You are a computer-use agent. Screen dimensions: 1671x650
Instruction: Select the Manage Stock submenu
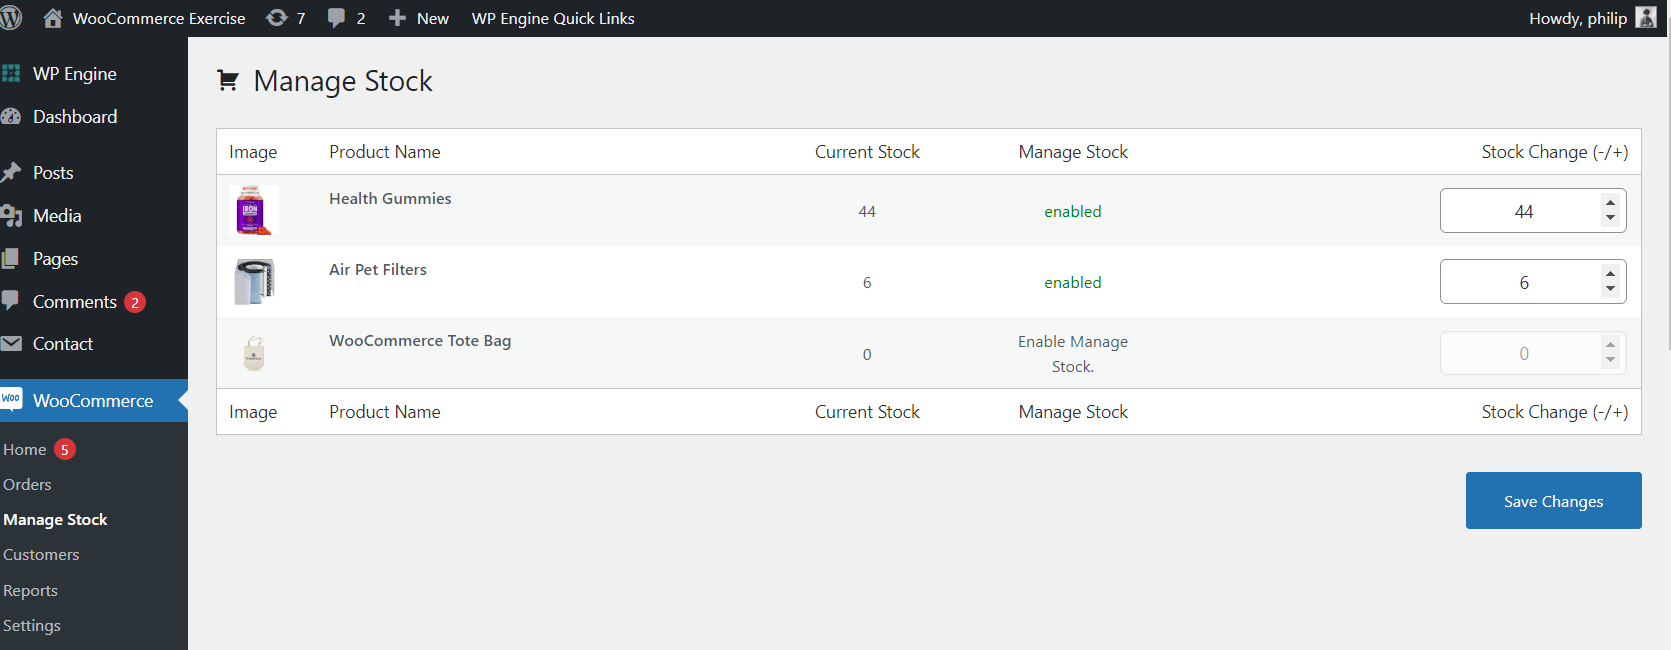[55, 519]
